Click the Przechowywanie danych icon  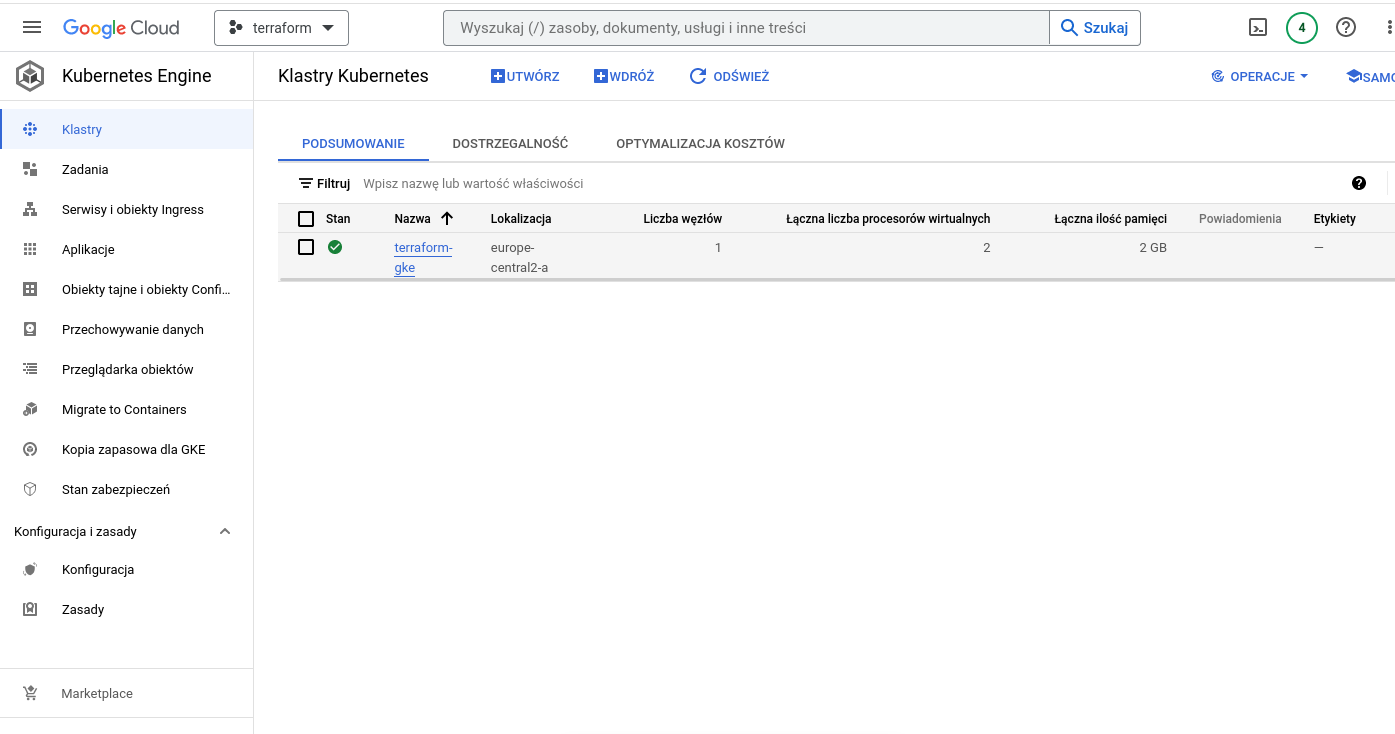(31, 329)
